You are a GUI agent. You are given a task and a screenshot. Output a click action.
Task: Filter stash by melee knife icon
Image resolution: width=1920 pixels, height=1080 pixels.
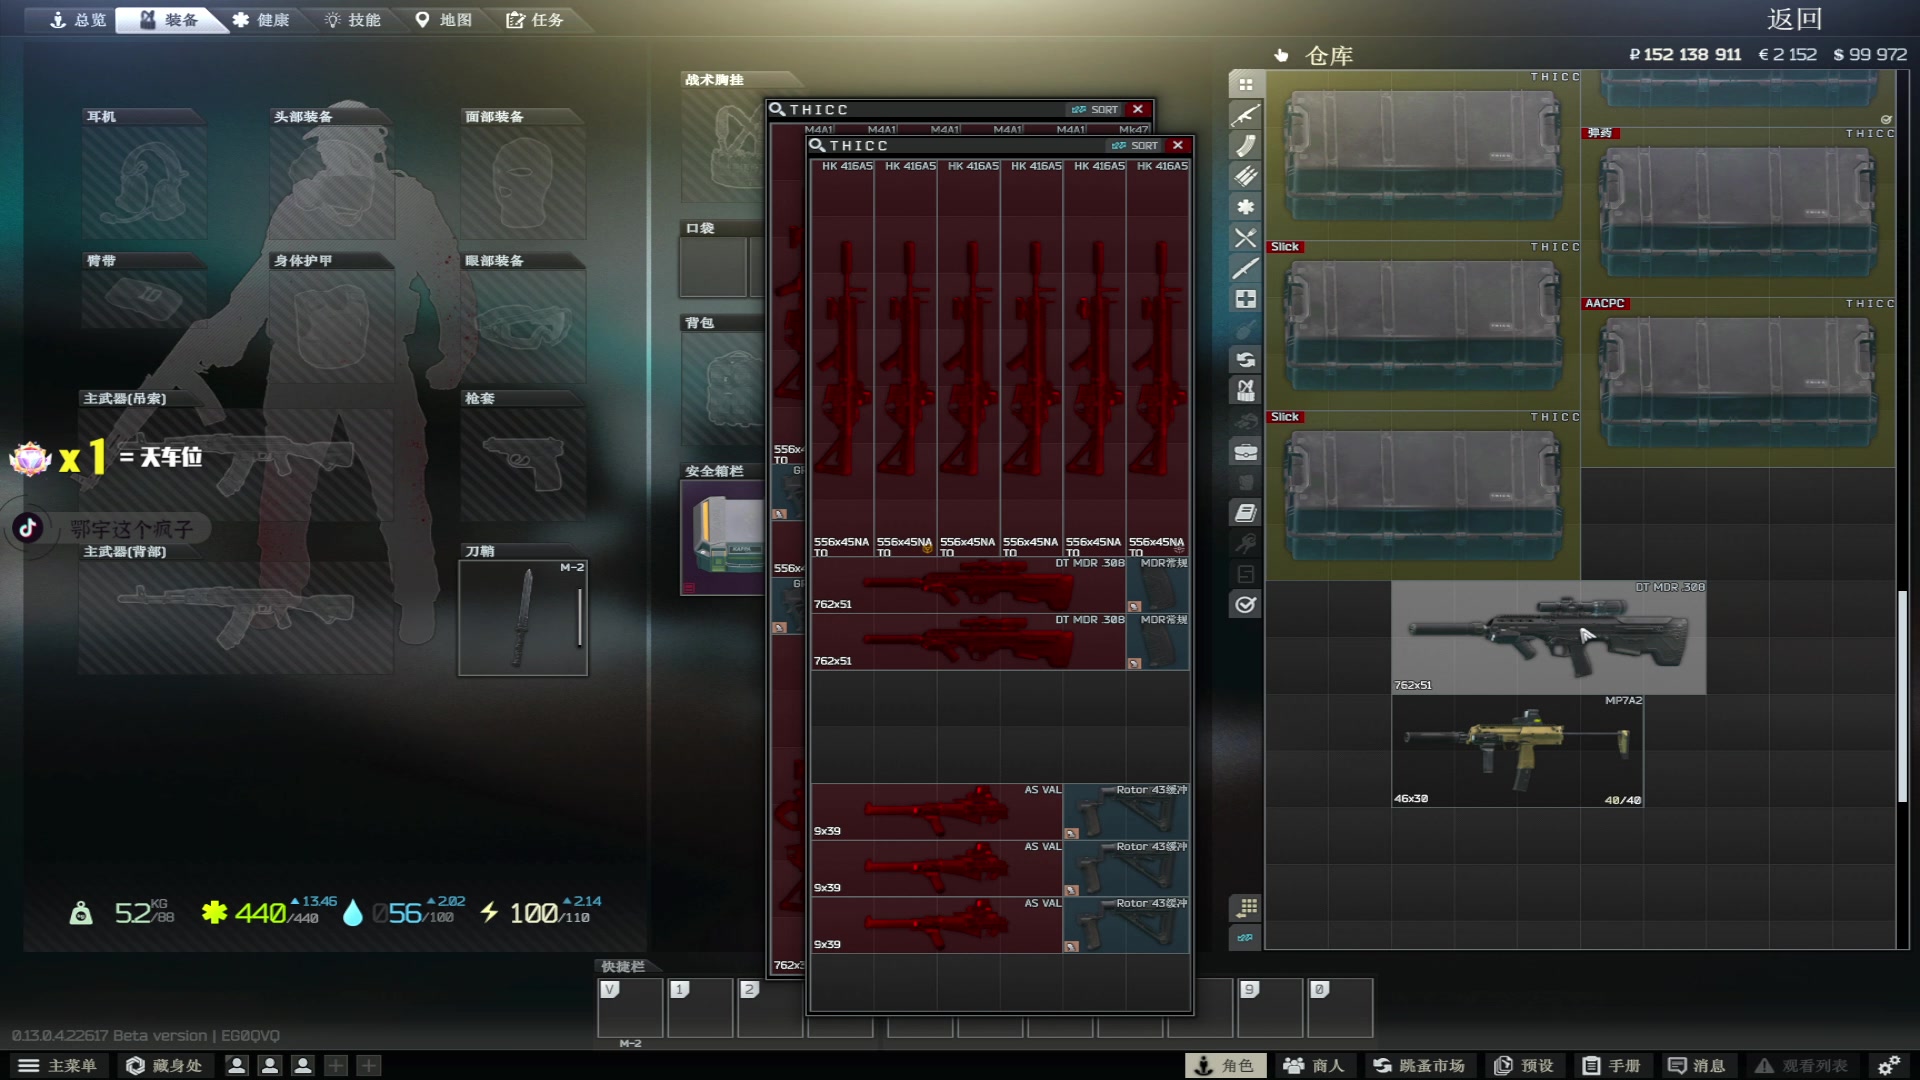tap(1245, 268)
